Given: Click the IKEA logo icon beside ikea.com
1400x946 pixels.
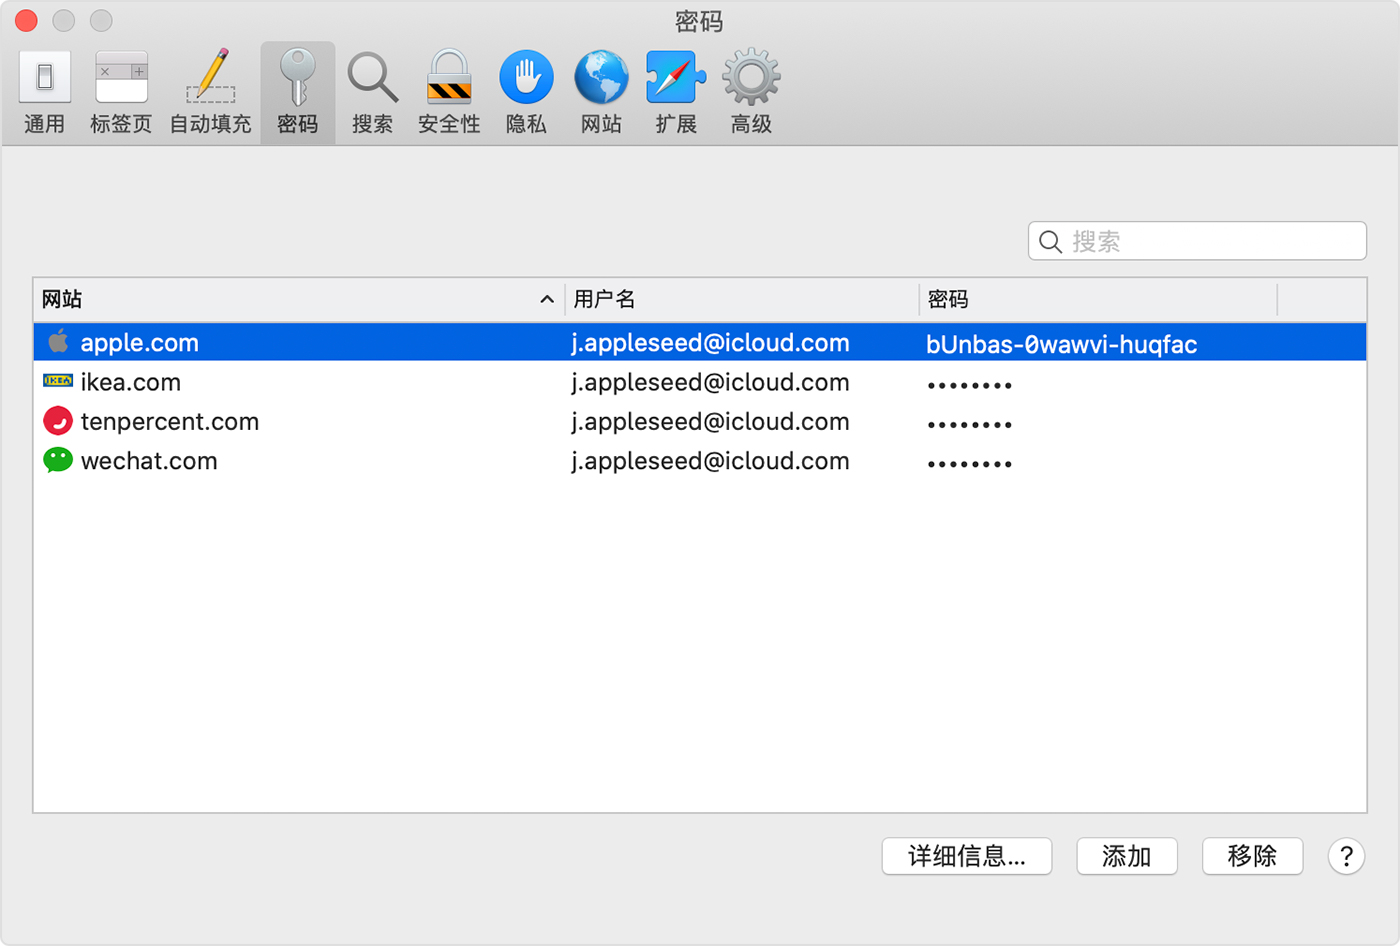Looking at the screenshot, I should (58, 381).
